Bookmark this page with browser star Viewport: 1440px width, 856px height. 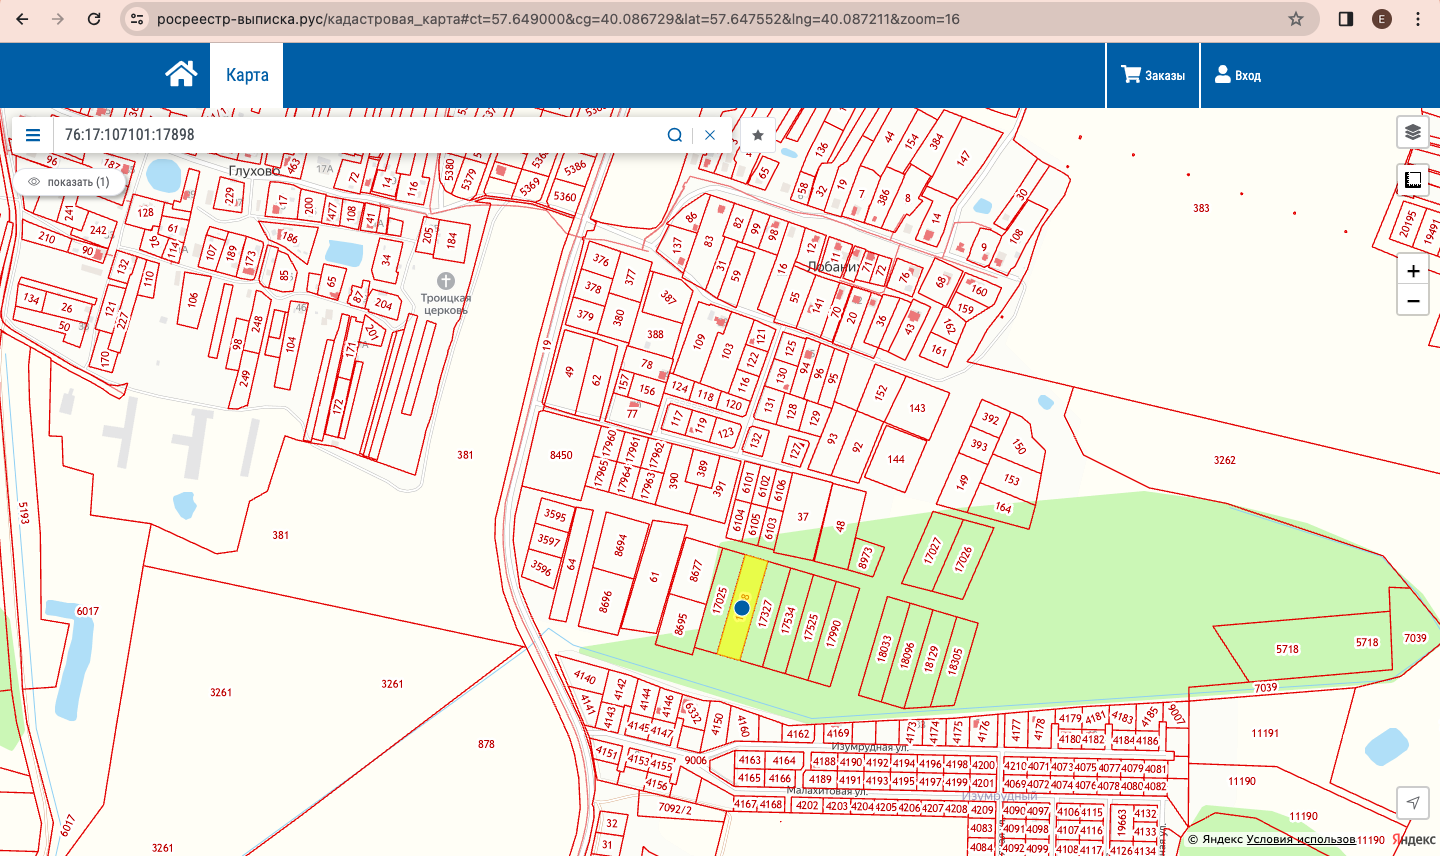(1296, 19)
